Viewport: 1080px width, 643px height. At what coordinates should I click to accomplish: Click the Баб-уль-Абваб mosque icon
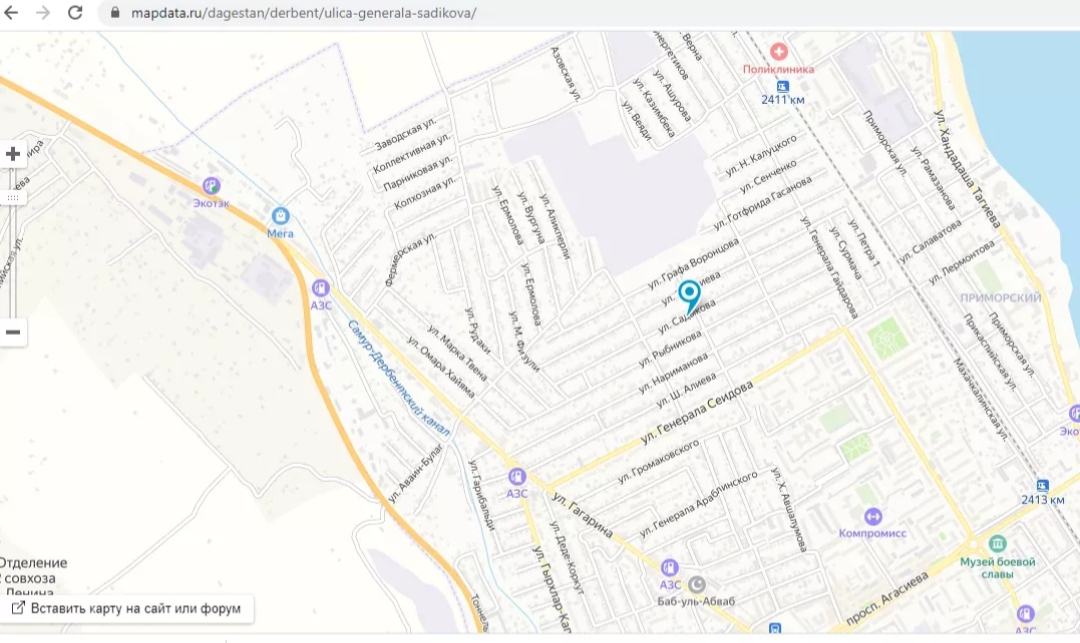click(697, 584)
